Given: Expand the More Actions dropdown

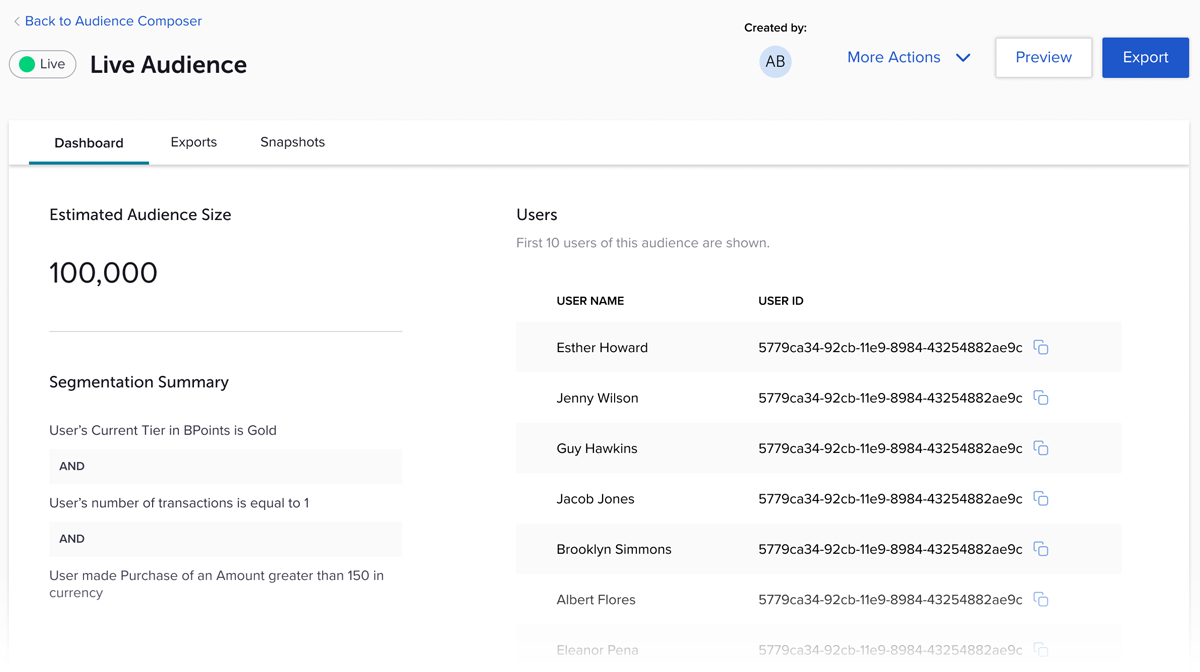Looking at the screenshot, I should pos(893,58).
